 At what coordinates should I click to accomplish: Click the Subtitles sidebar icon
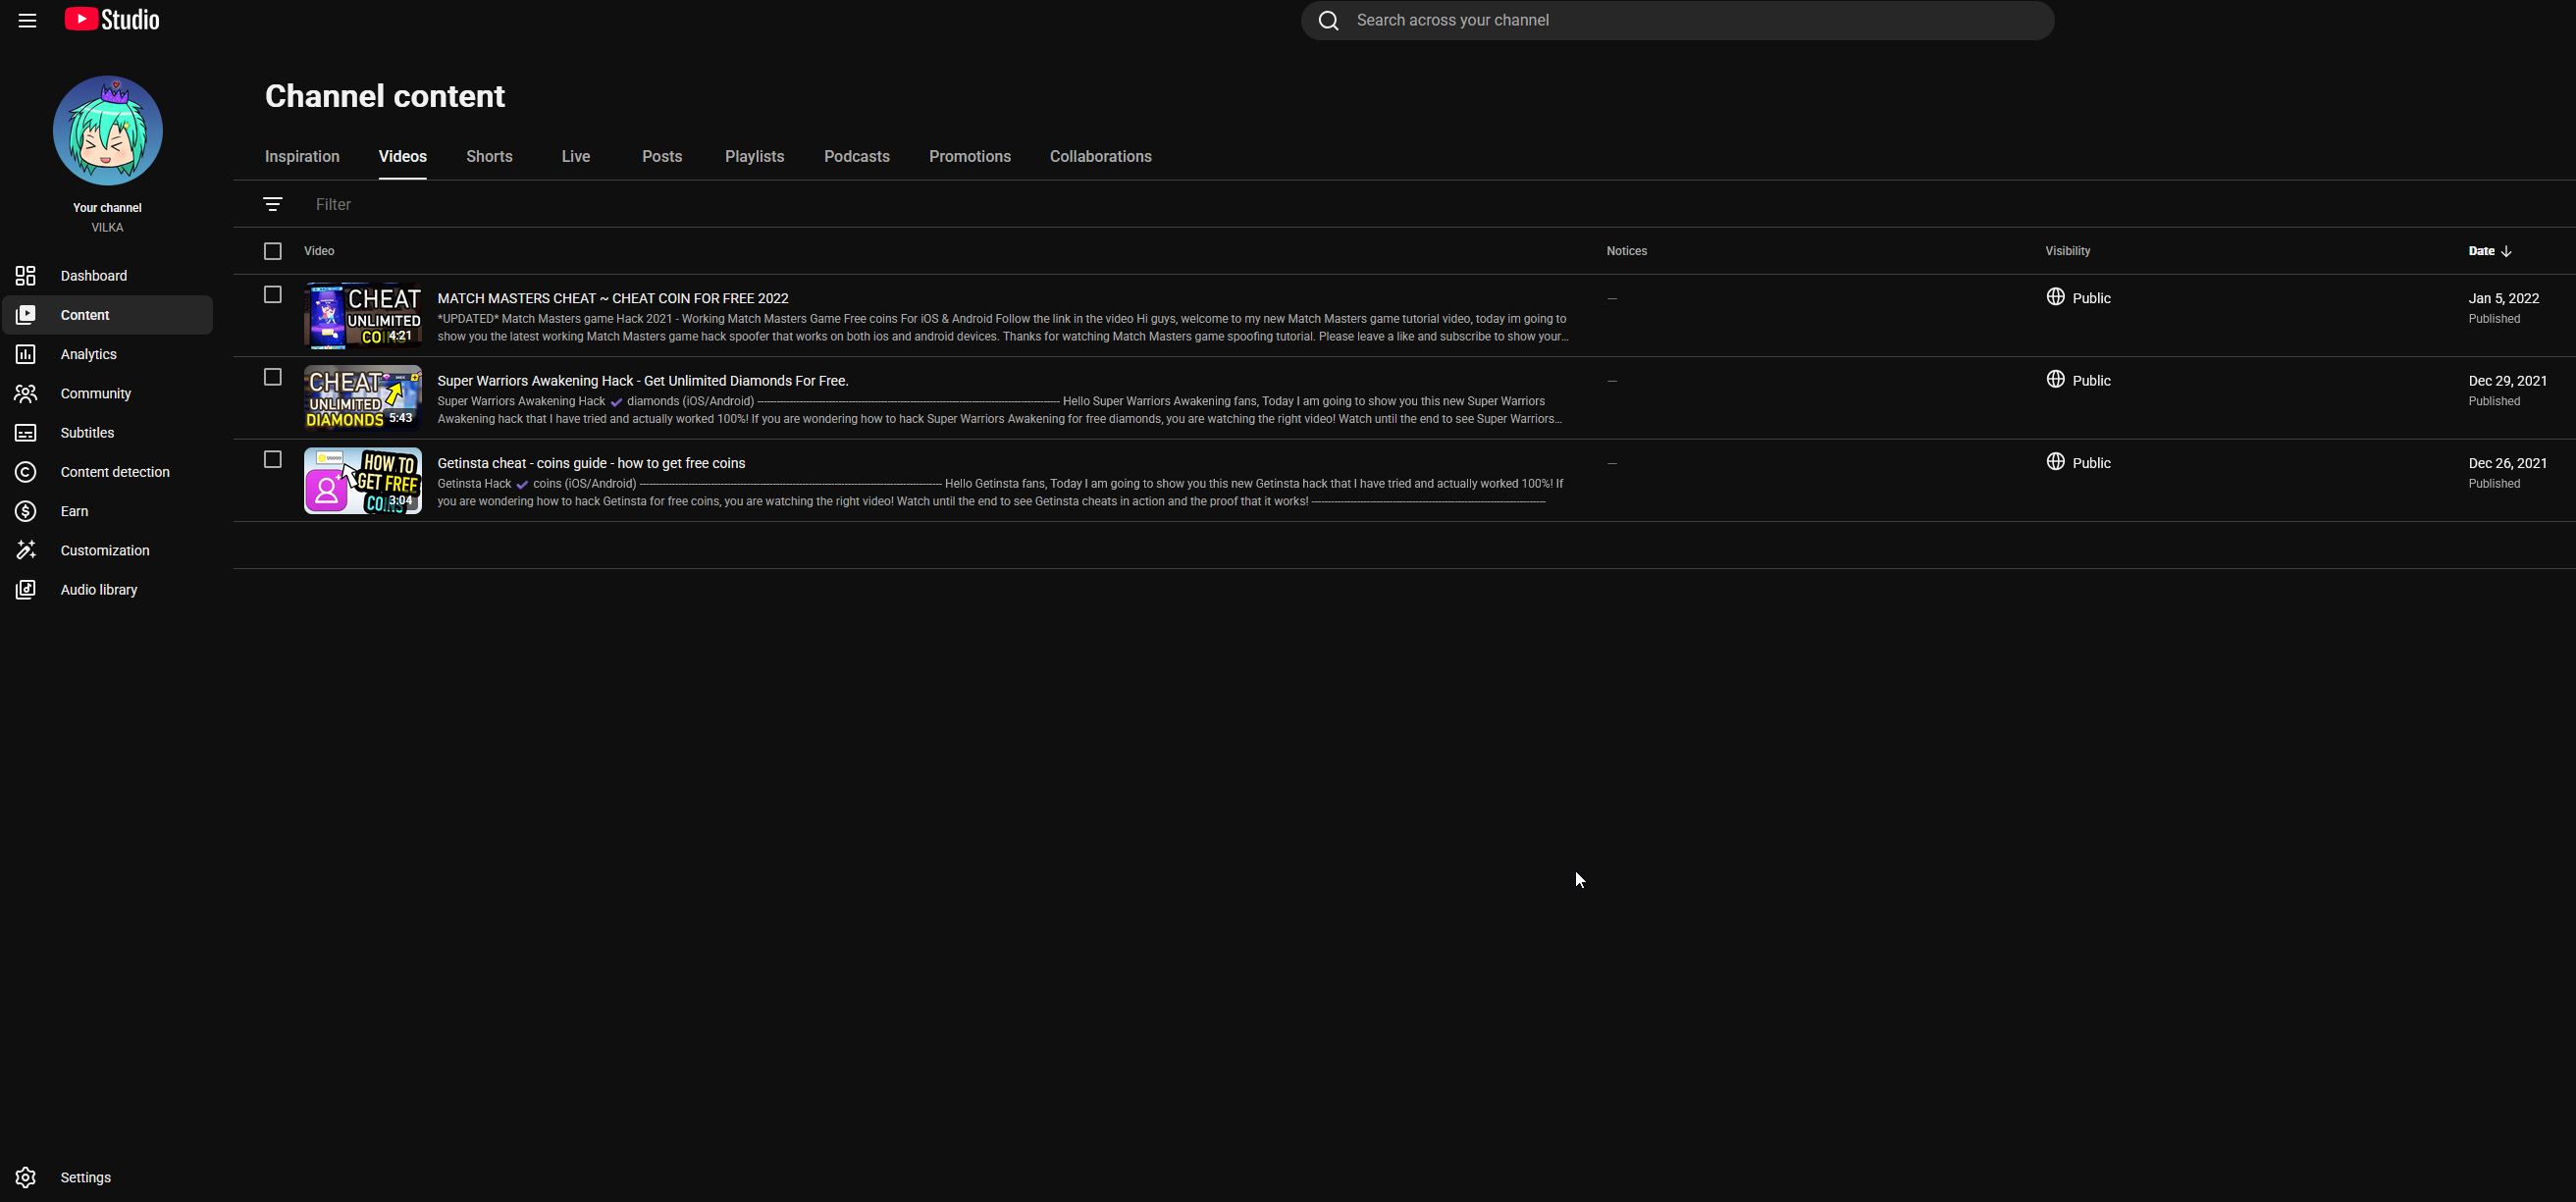tap(26, 433)
